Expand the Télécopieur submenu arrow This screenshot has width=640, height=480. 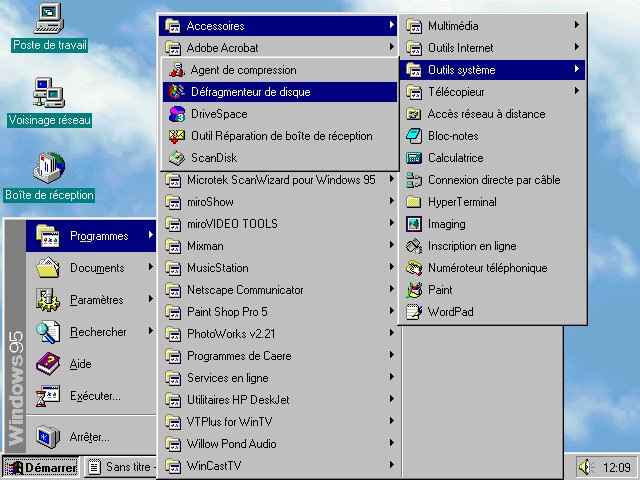(576, 91)
